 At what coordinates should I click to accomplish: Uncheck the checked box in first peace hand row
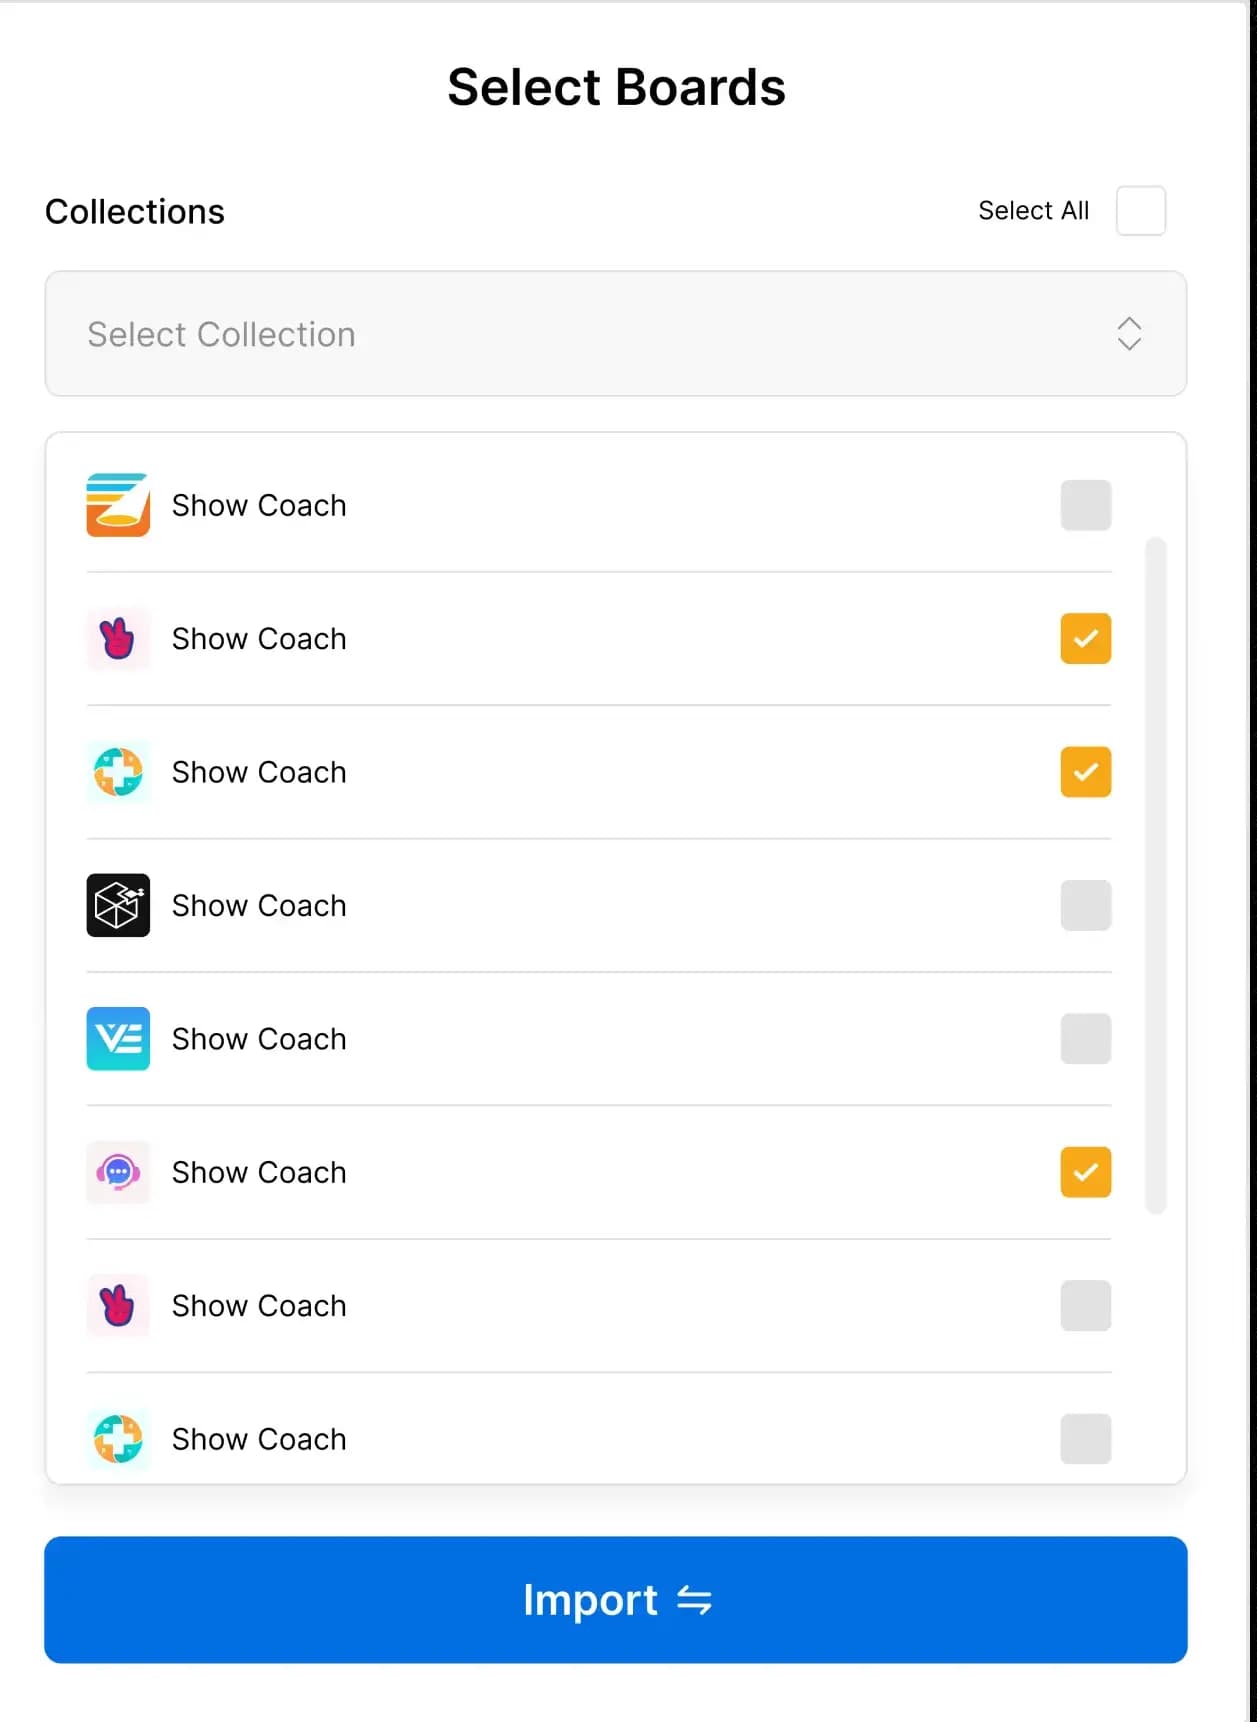pyautogui.click(x=1086, y=638)
